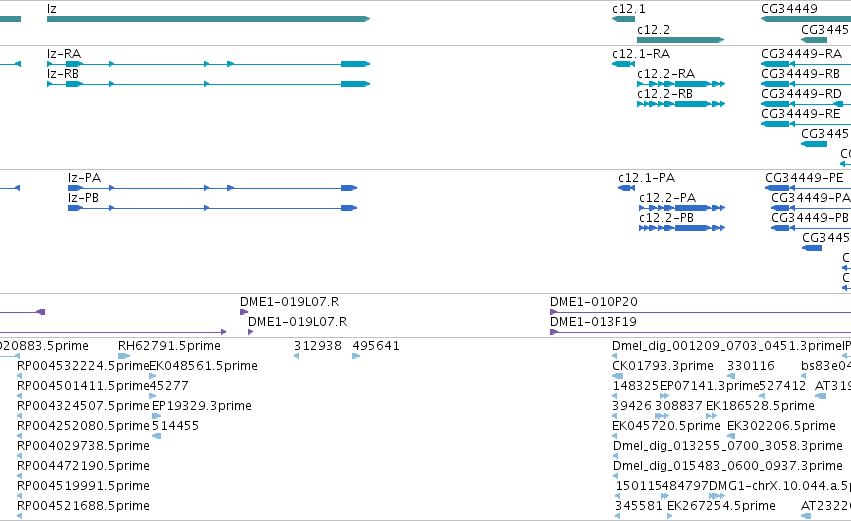This screenshot has height=521, width=851.
Task: Click EST 45277
Action: pos(153,396)
